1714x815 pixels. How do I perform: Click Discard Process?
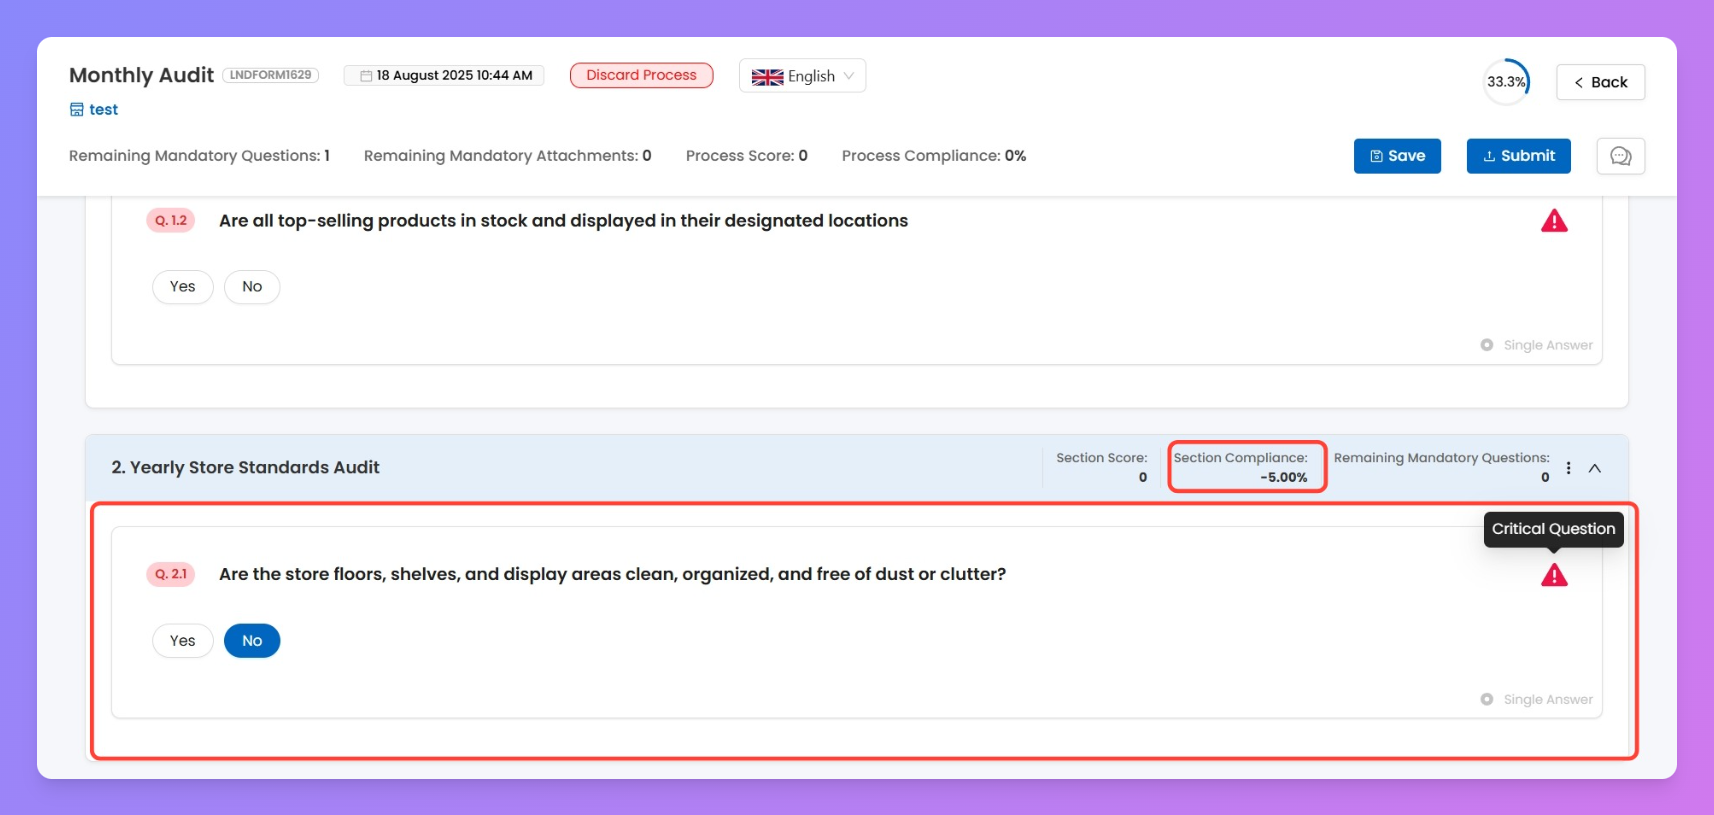click(x=641, y=75)
